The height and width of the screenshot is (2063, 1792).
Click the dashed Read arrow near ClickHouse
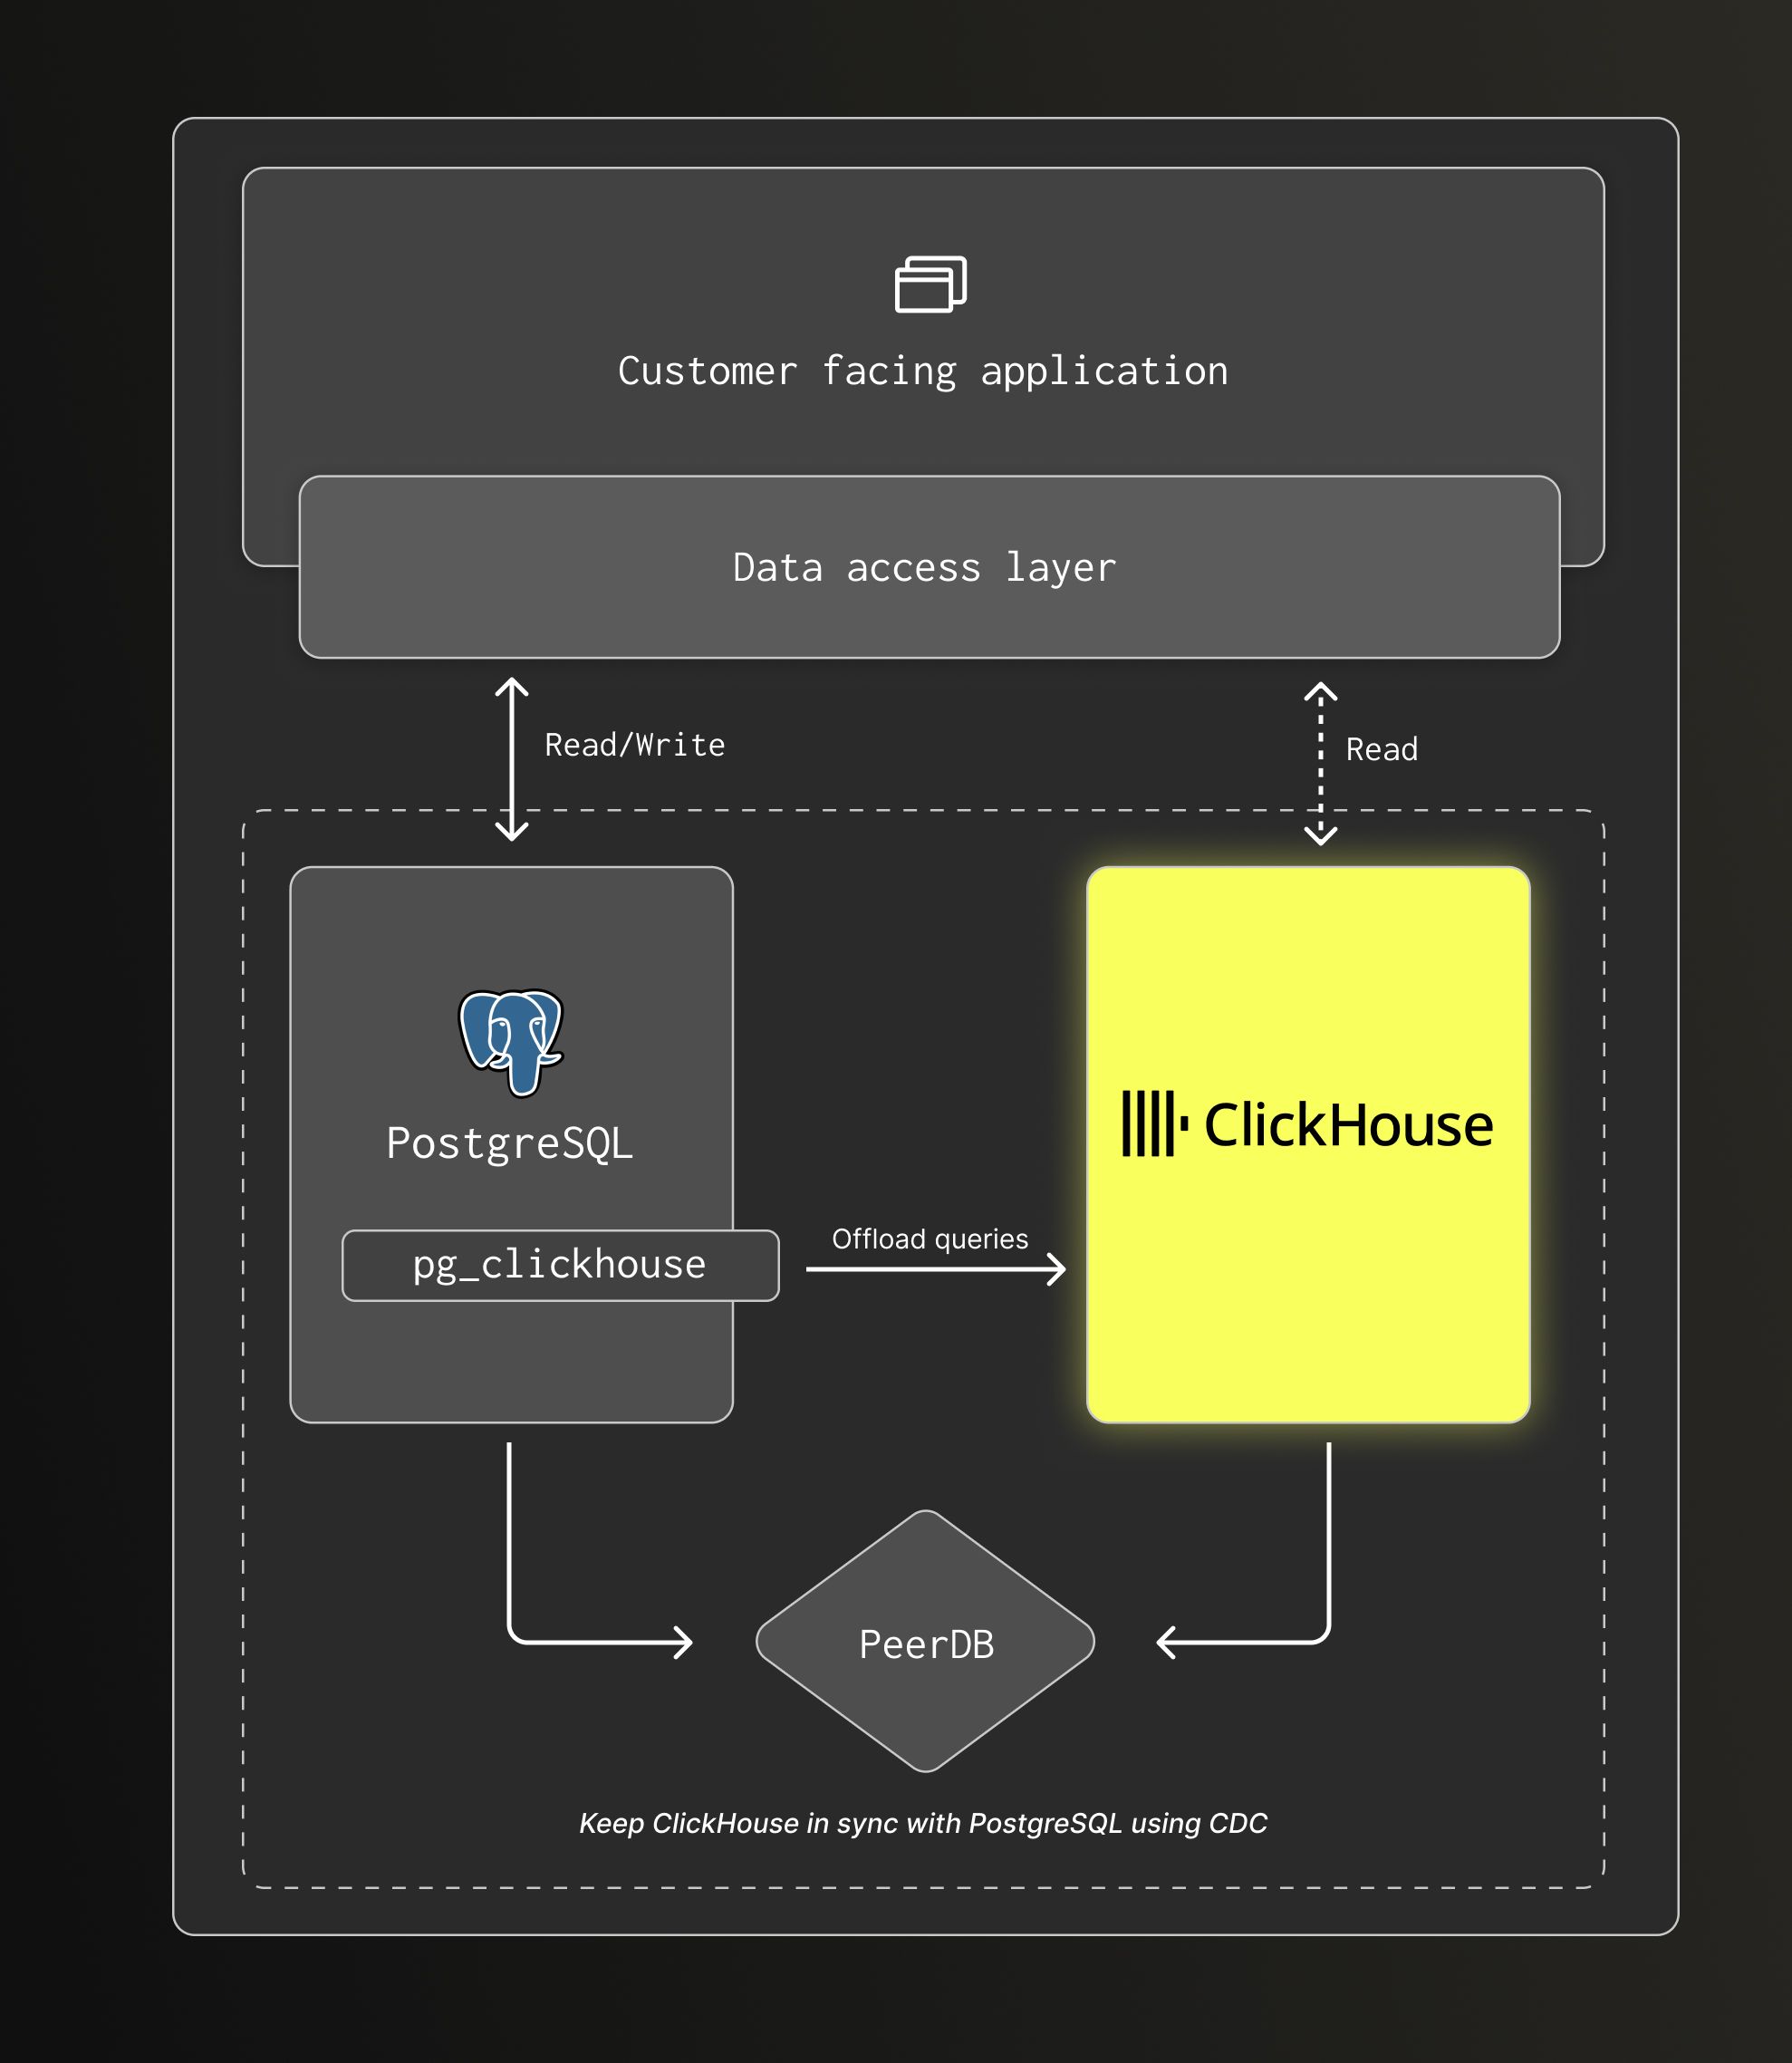1320,760
